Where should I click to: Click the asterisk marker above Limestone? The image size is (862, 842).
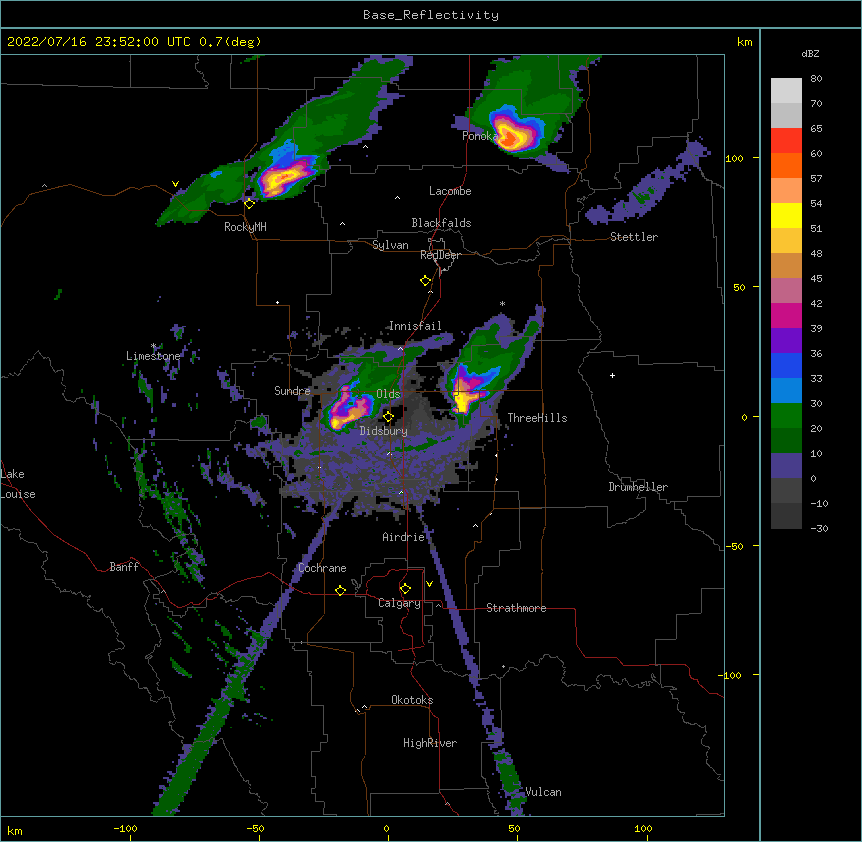click(x=154, y=346)
